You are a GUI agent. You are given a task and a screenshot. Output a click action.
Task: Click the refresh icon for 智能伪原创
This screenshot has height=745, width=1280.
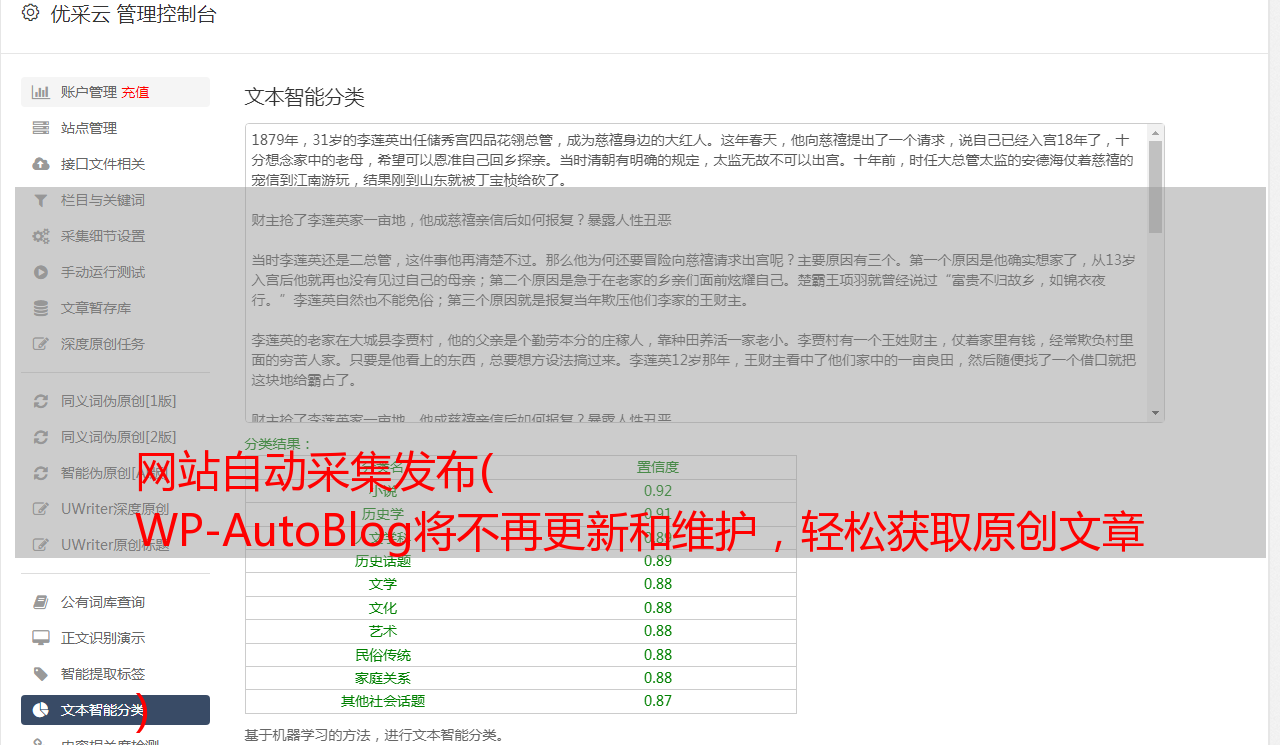[41, 473]
